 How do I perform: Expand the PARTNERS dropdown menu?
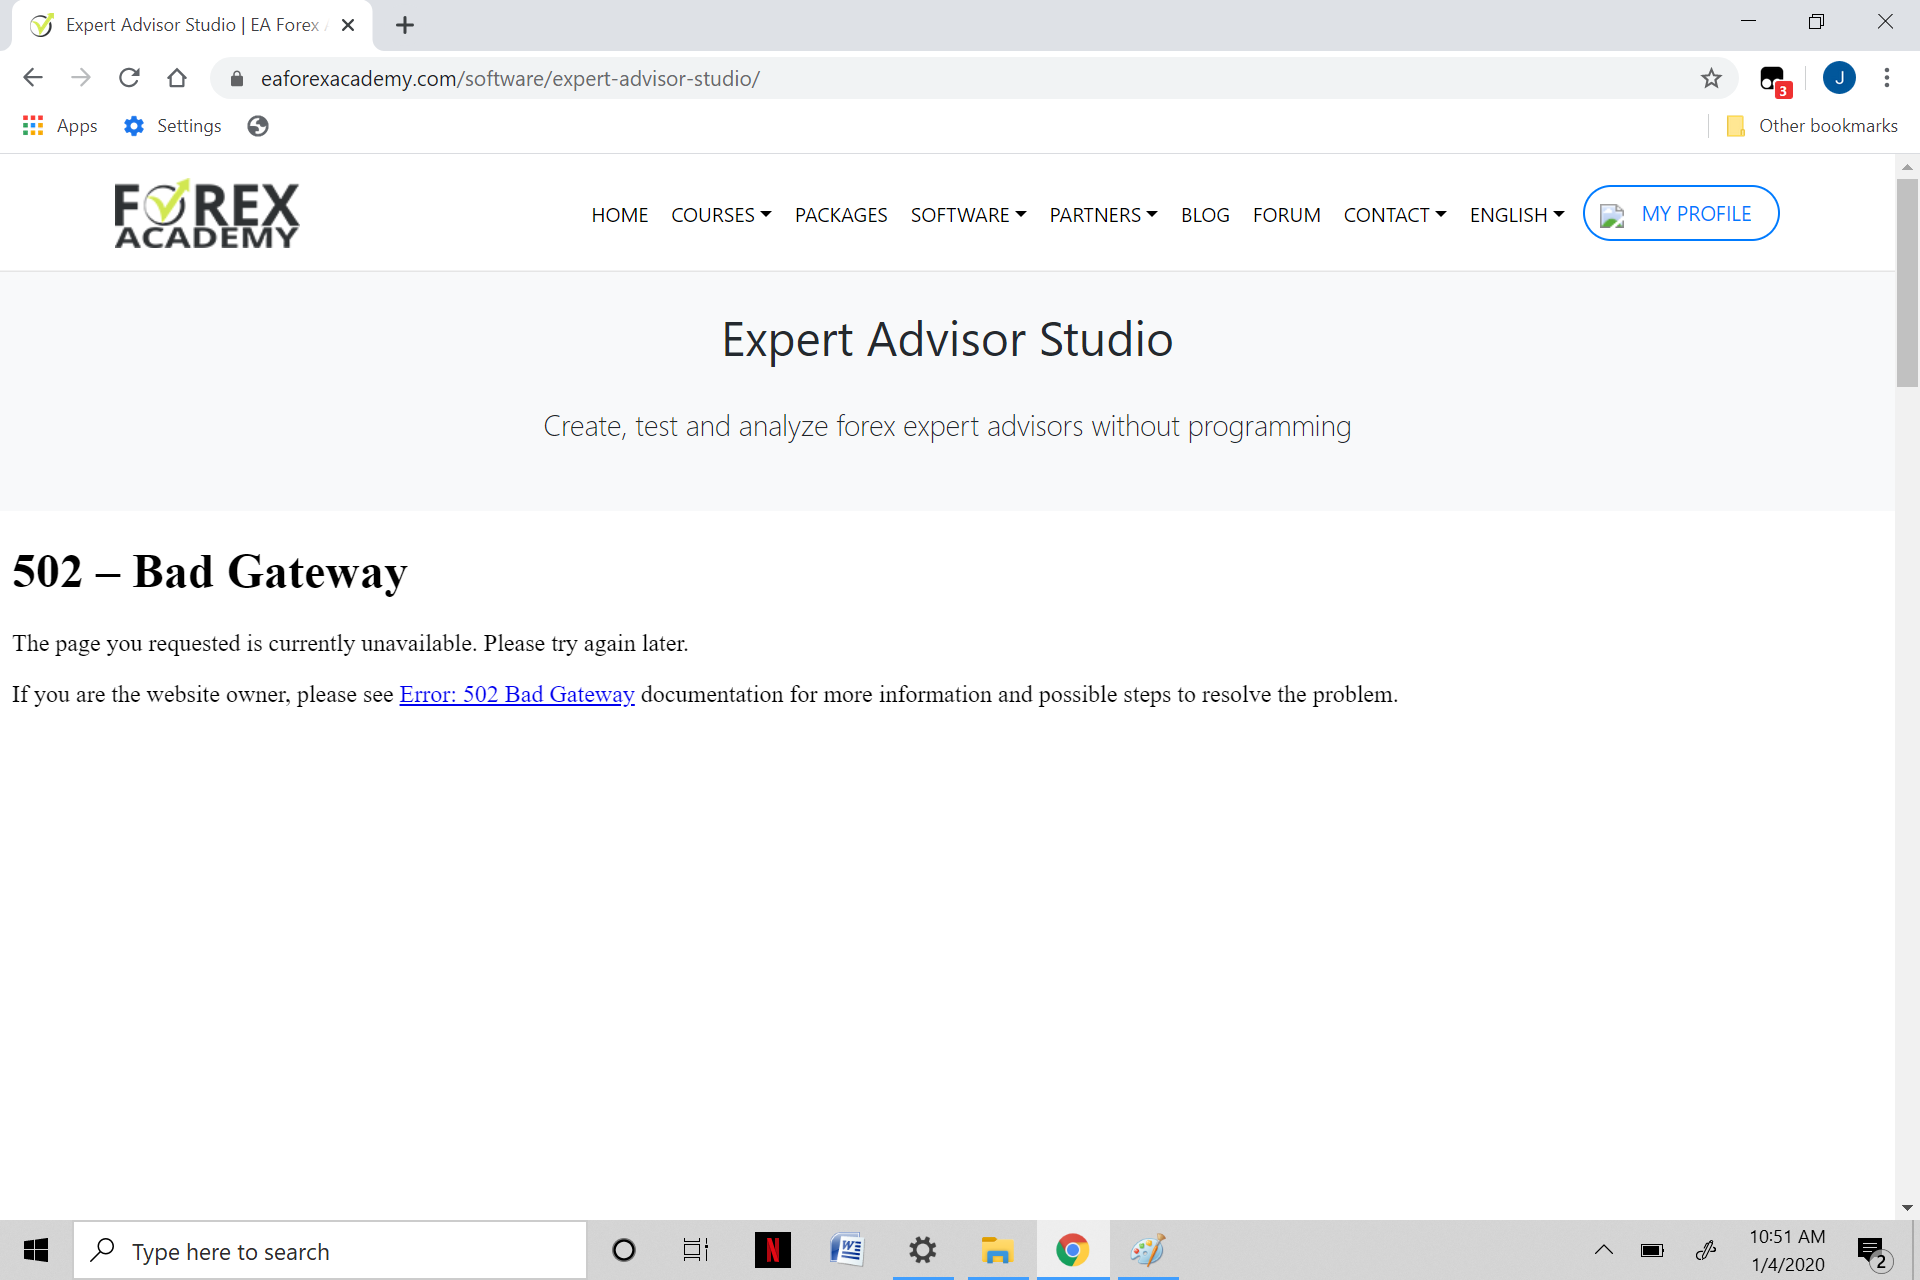coord(1103,215)
